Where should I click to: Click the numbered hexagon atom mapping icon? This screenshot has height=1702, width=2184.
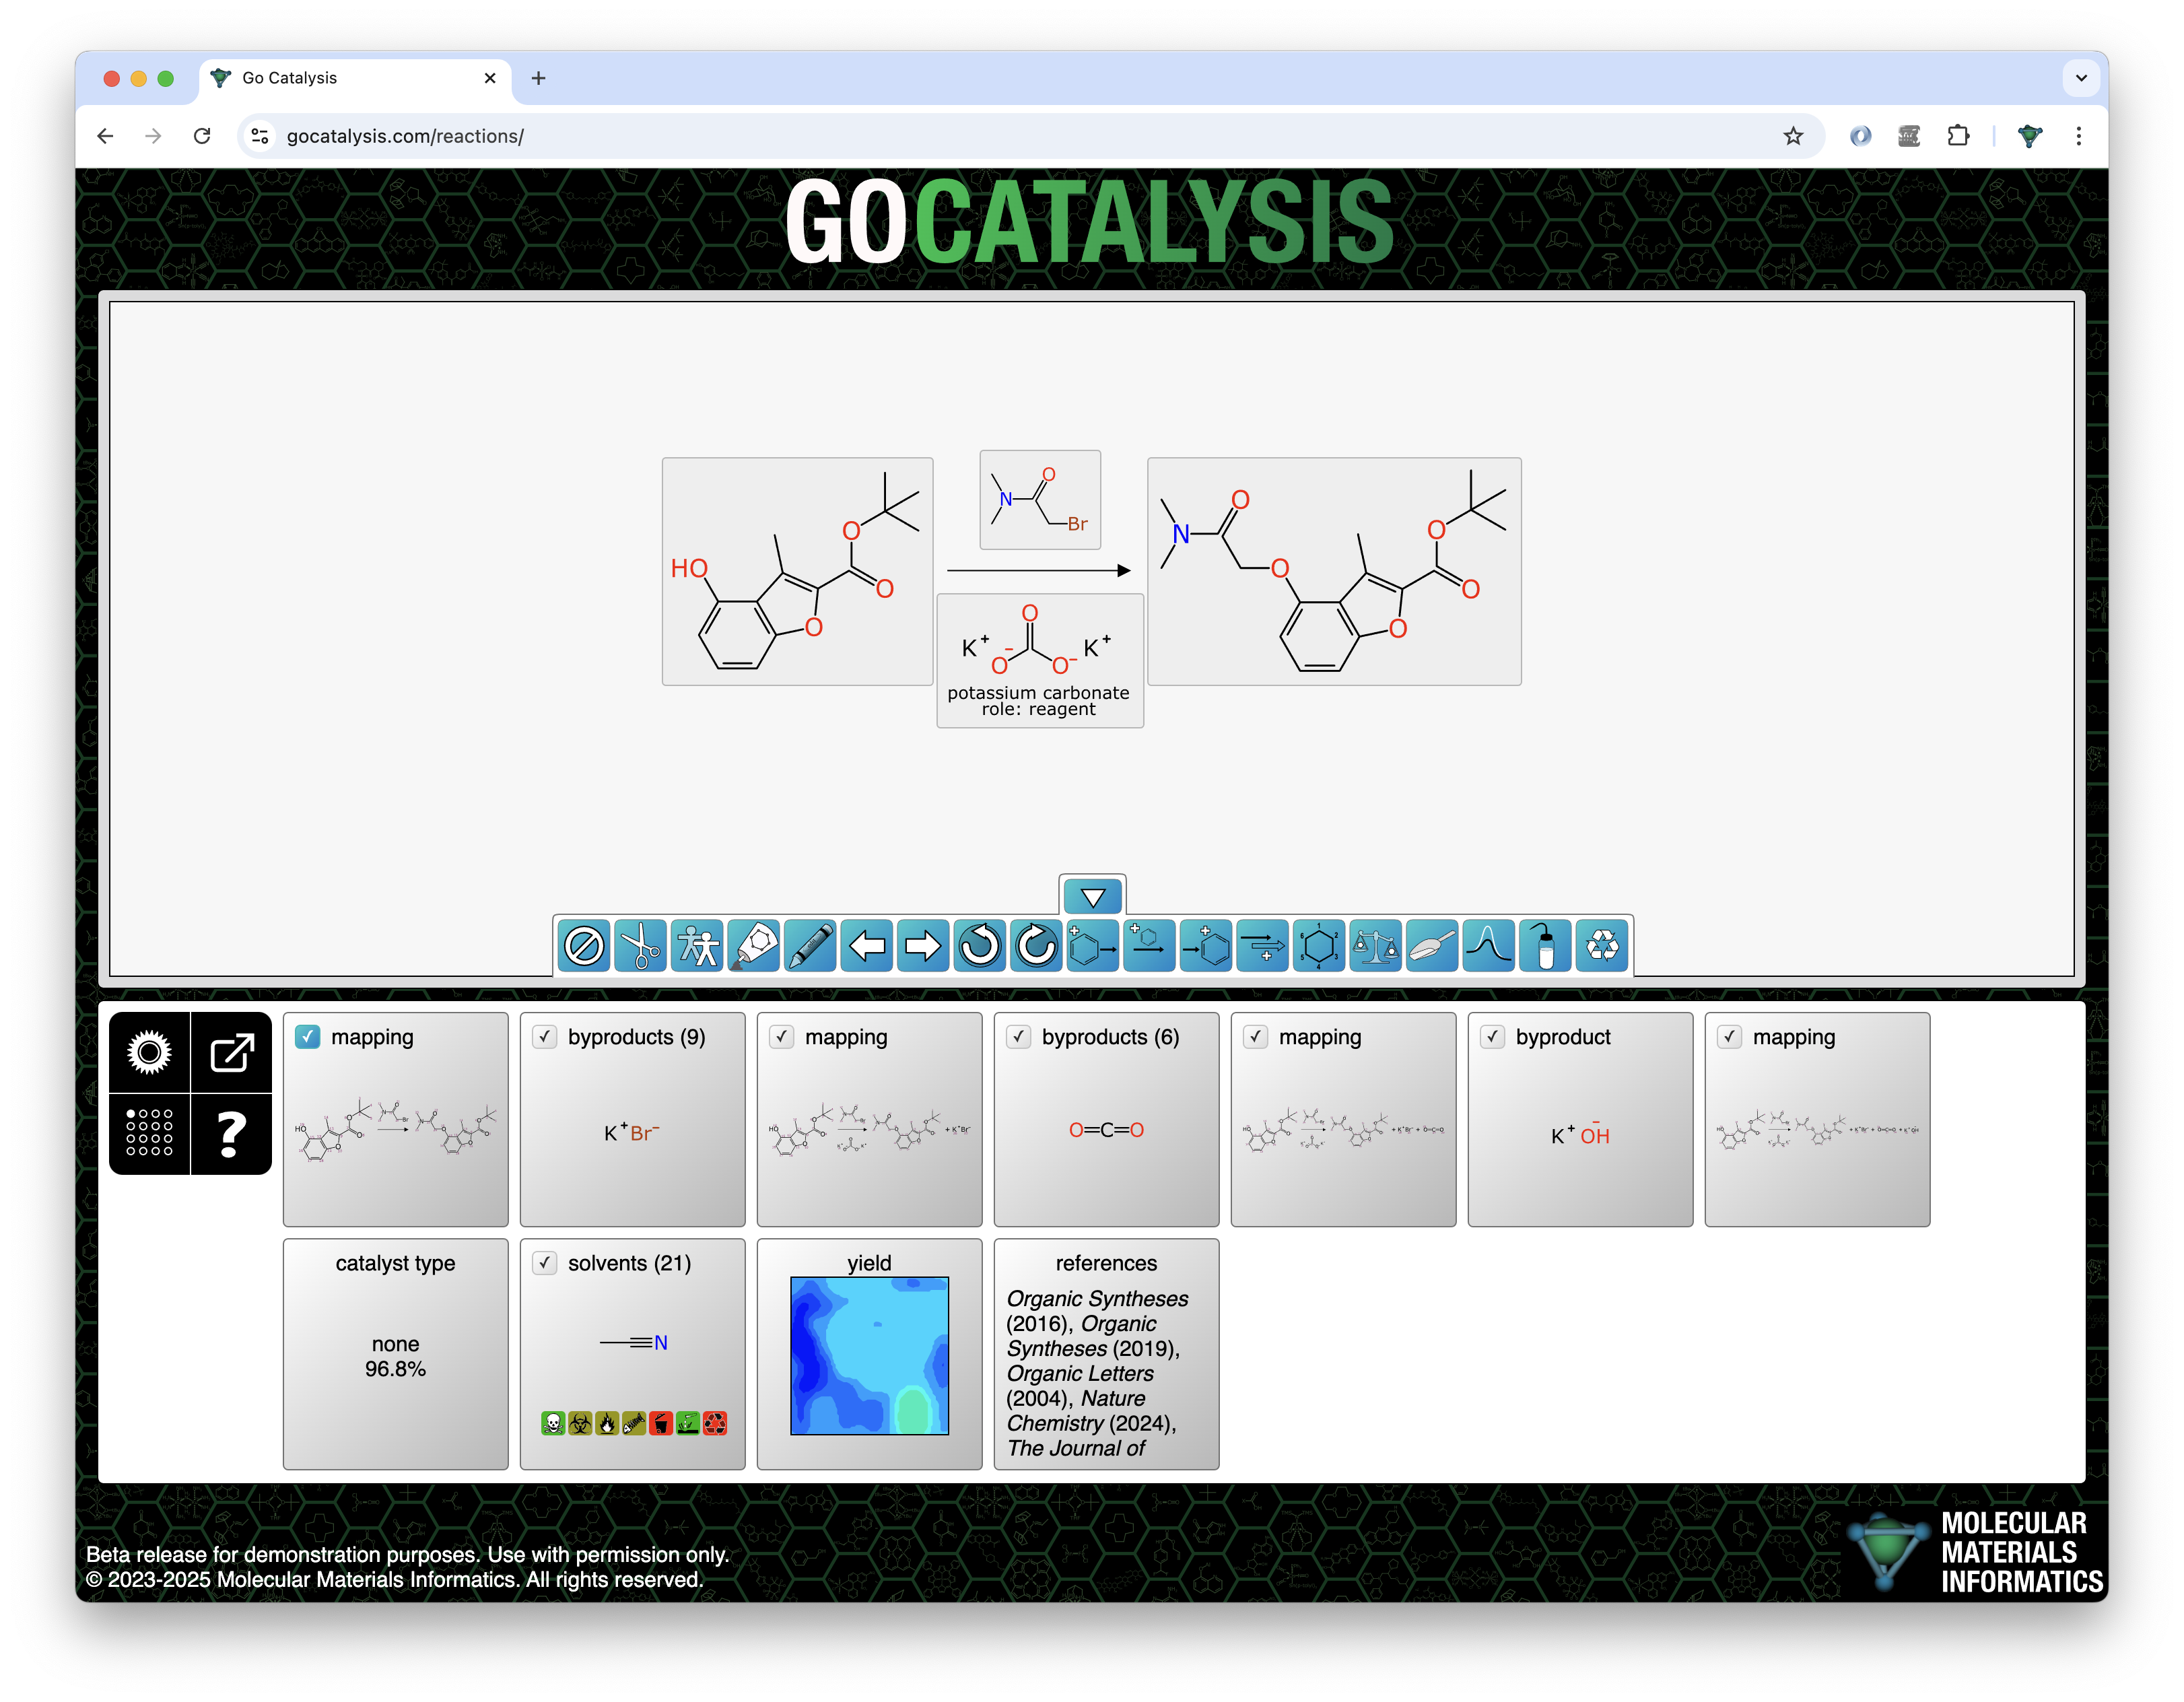tap(1318, 946)
